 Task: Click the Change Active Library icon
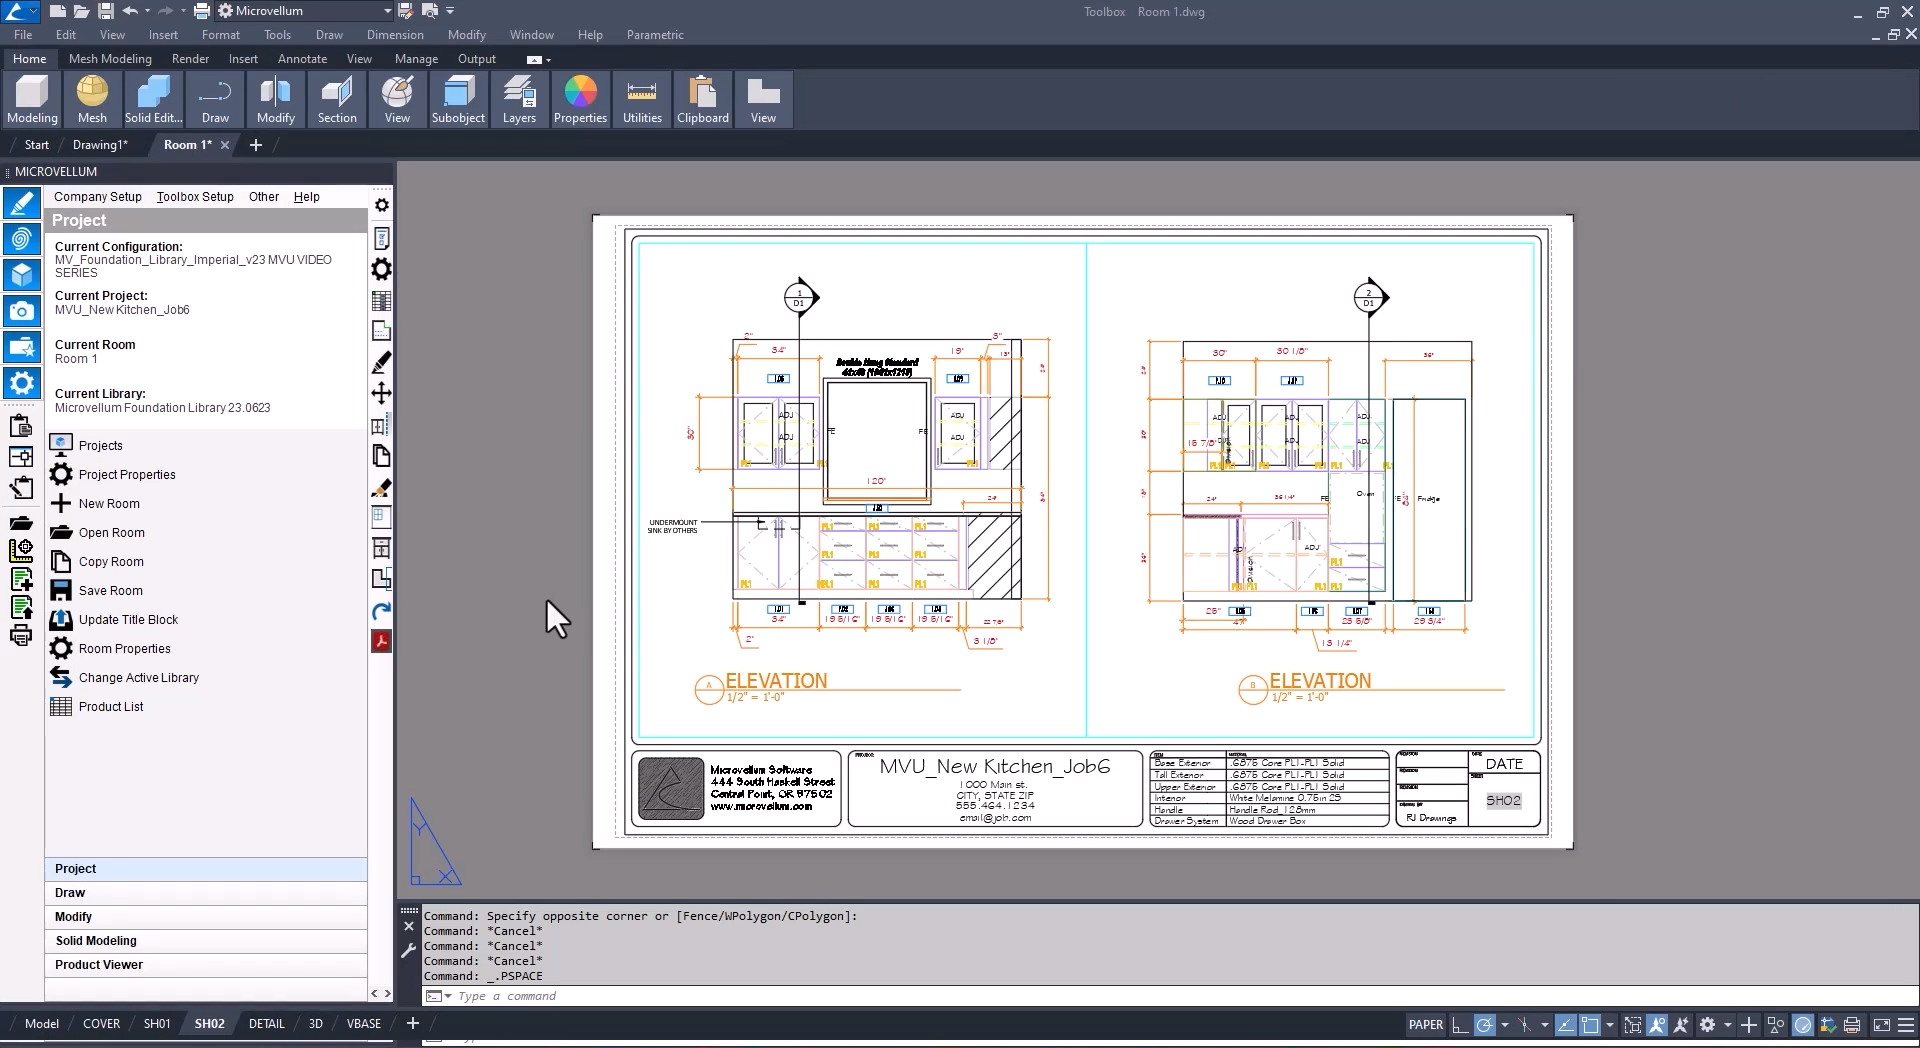[x=61, y=678]
